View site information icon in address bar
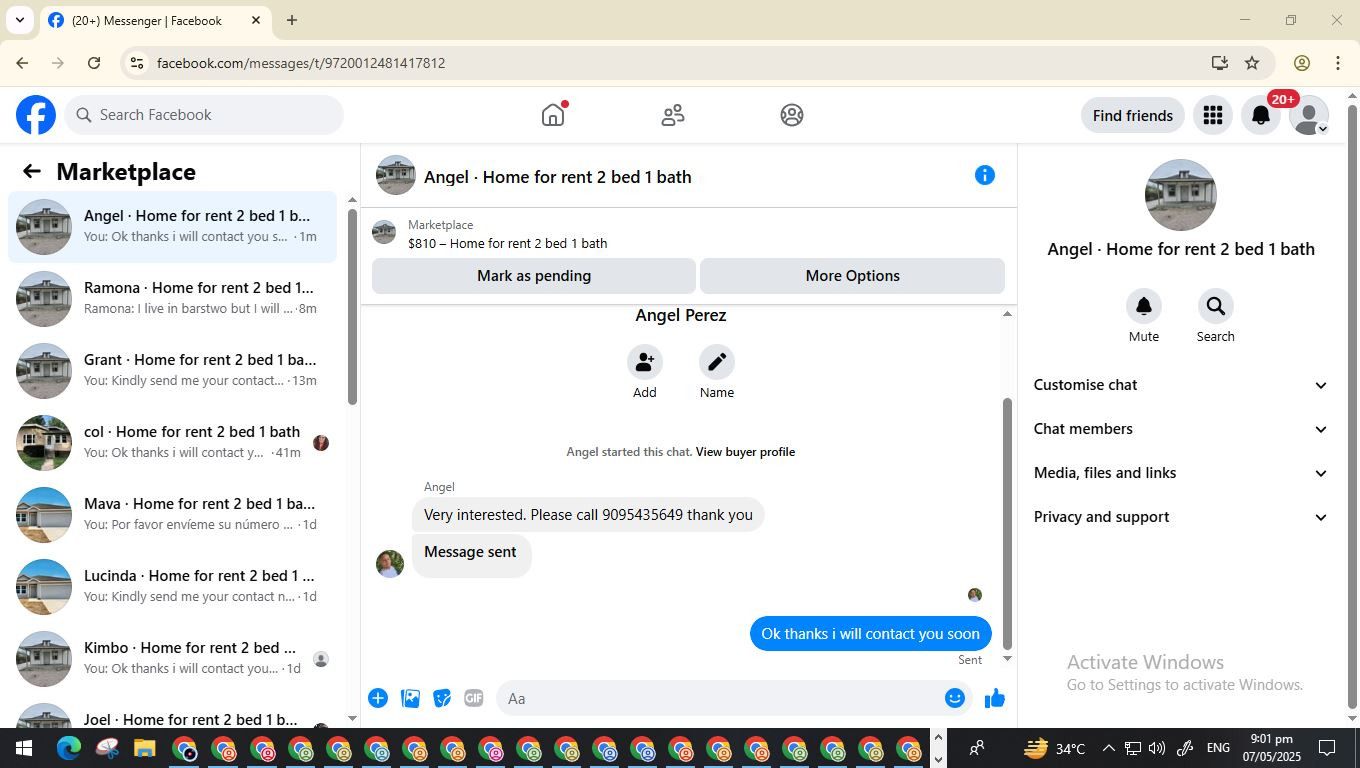 [x=137, y=63]
